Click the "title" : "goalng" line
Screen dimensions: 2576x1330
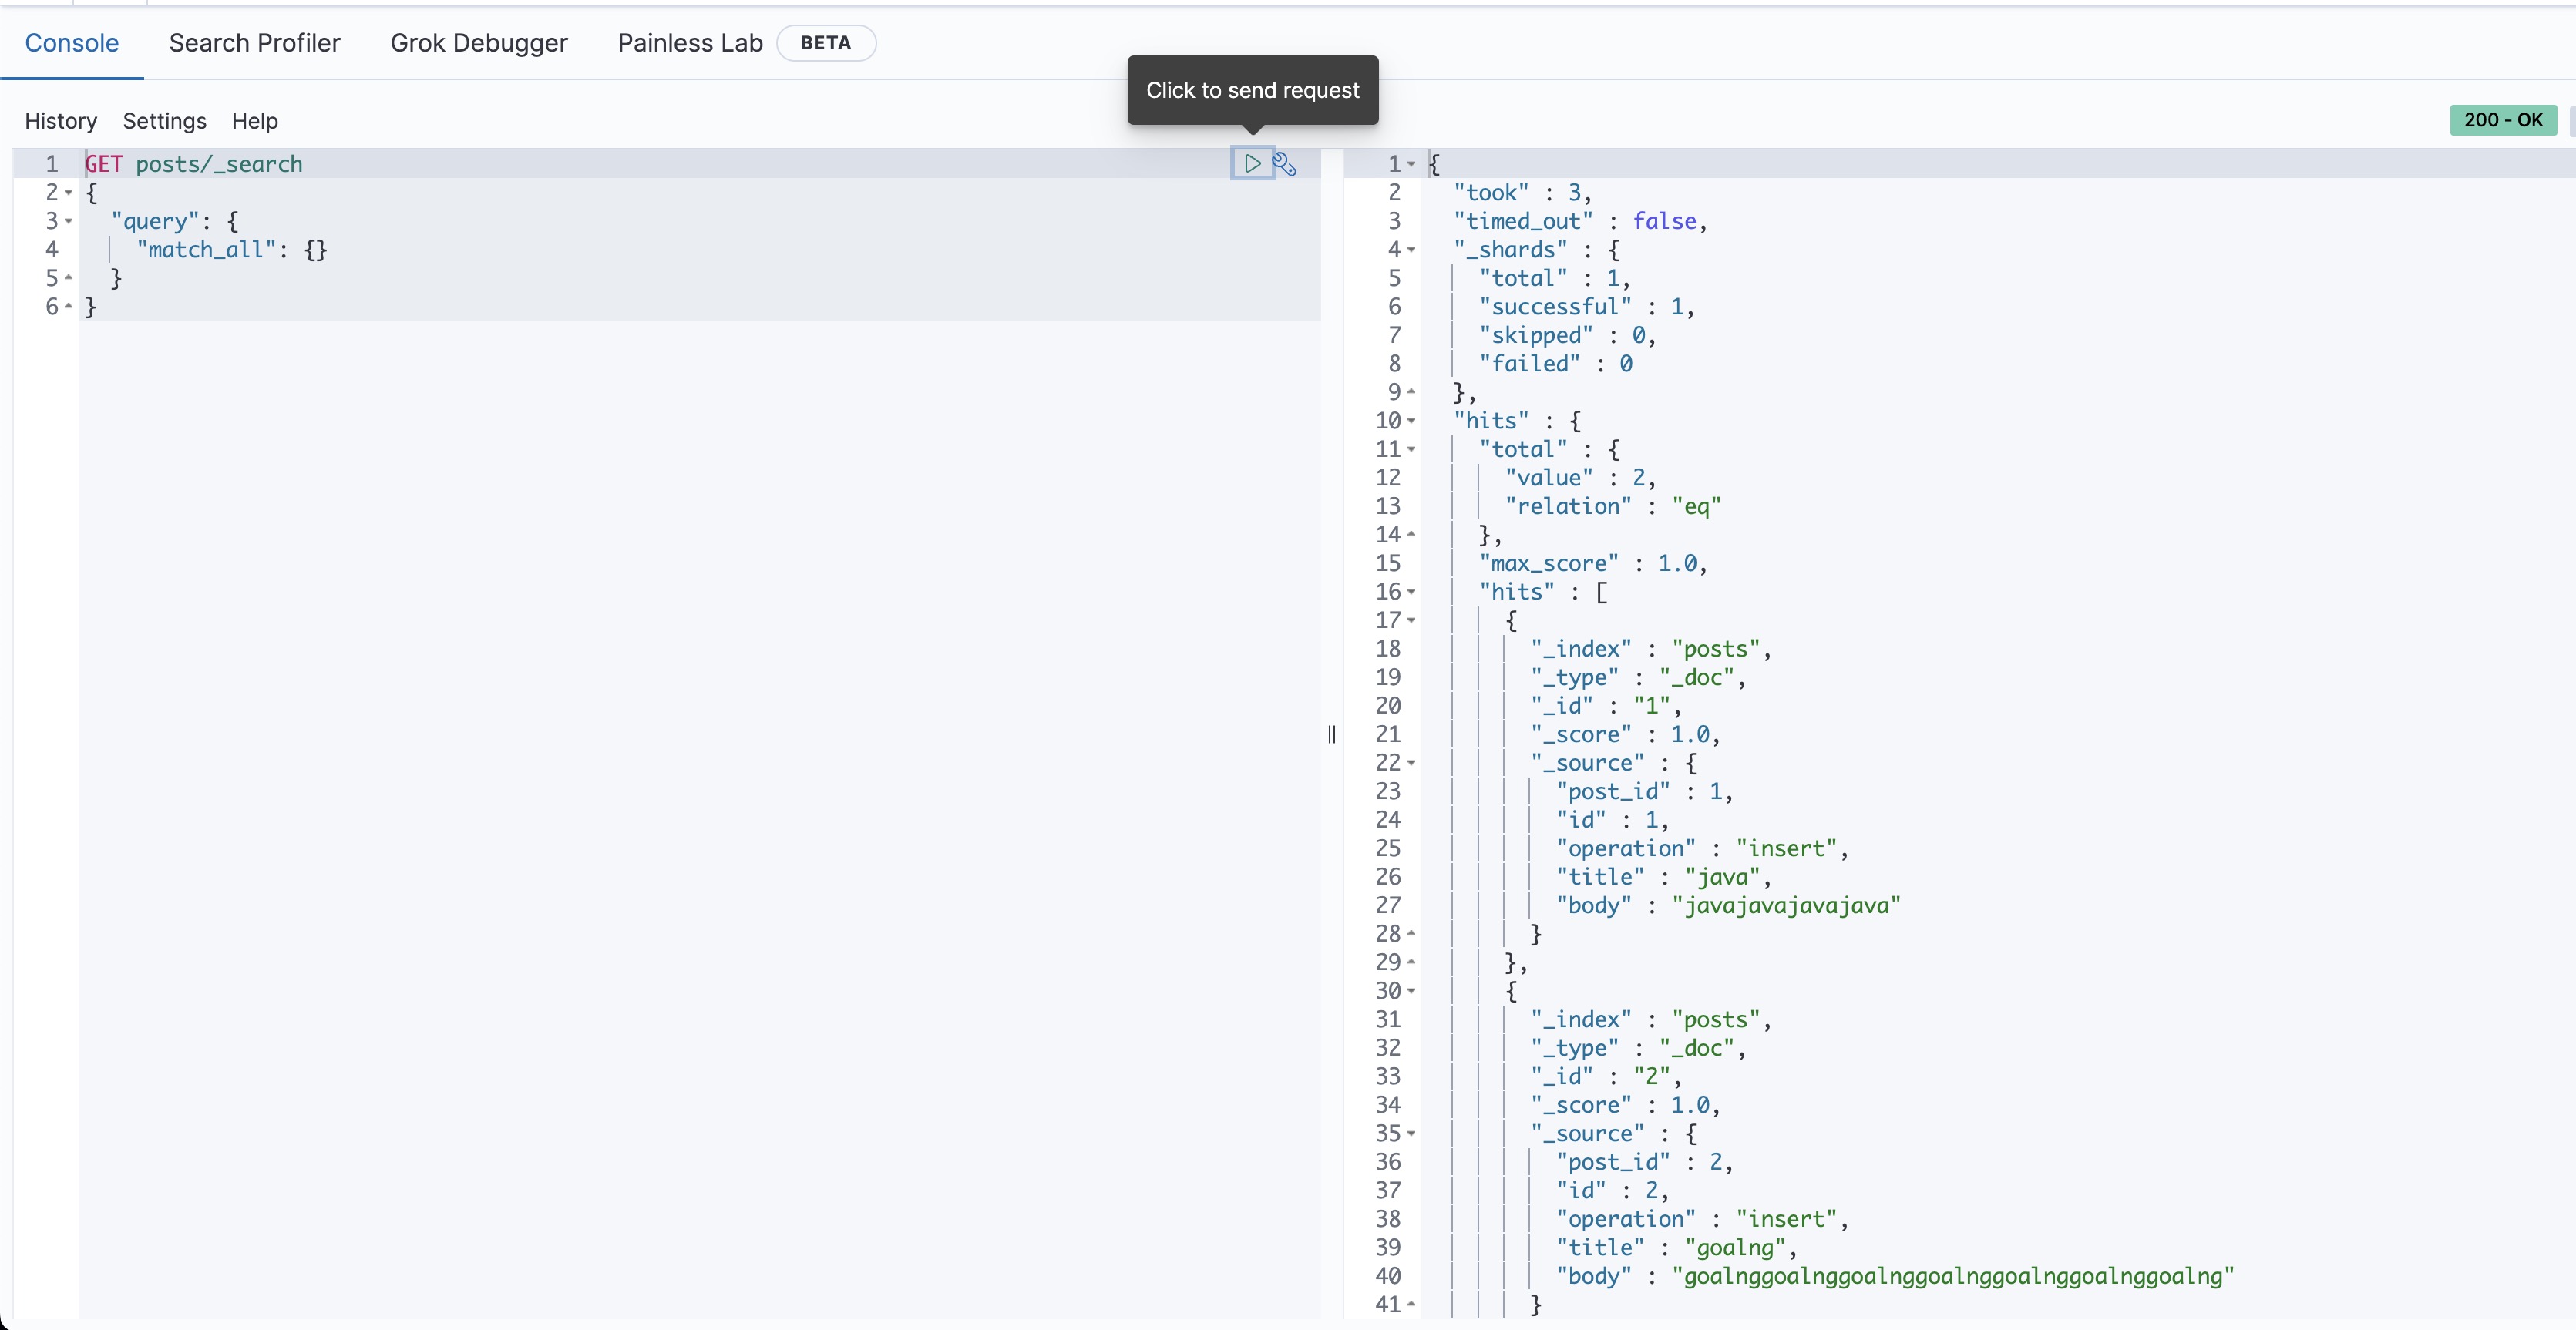pos(1677,1248)
